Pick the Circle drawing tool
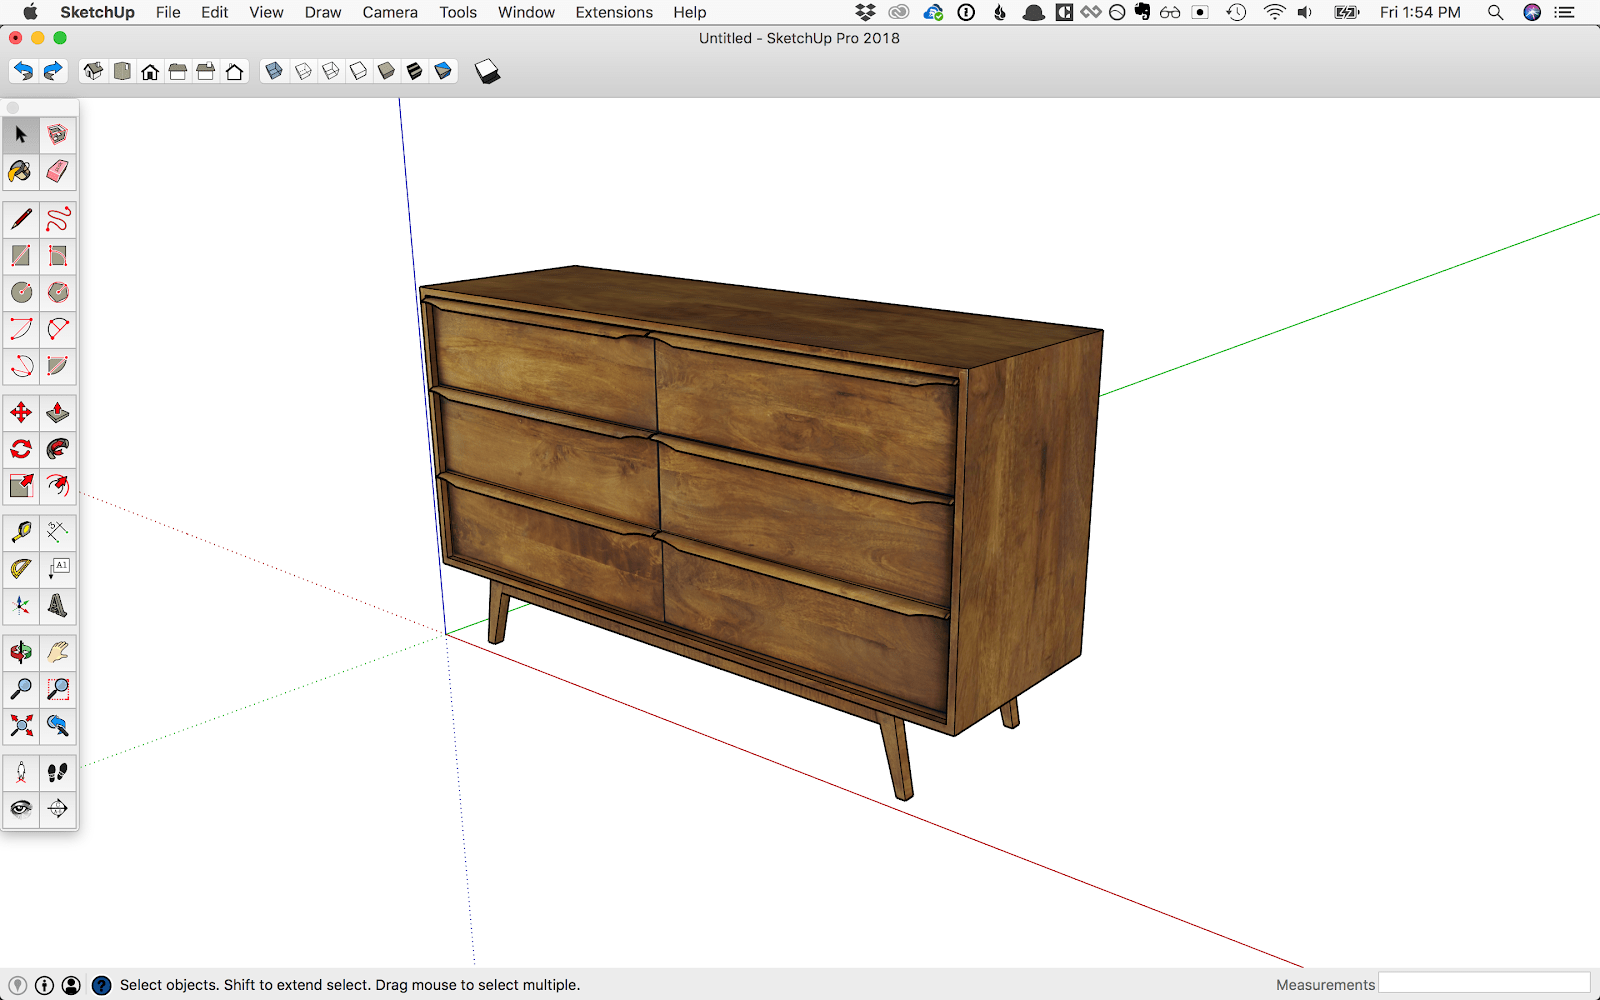The image size is (1600, 1000). pos(21,292)
